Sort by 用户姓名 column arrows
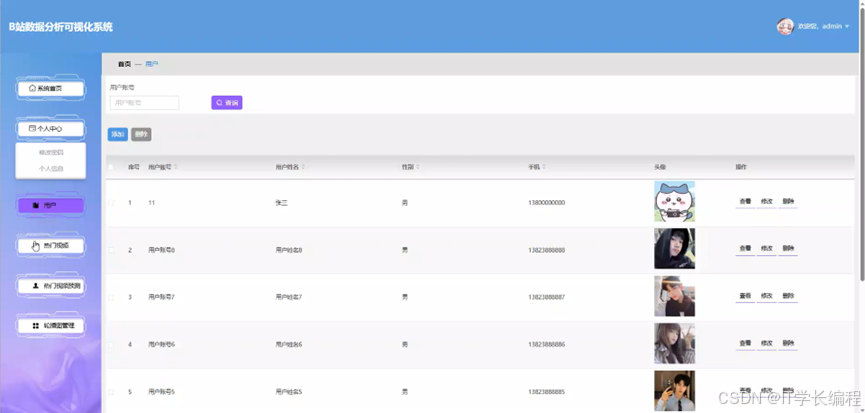Image resolution: width=865 pixels, height=413 pixels. click(x=303, y=167)
